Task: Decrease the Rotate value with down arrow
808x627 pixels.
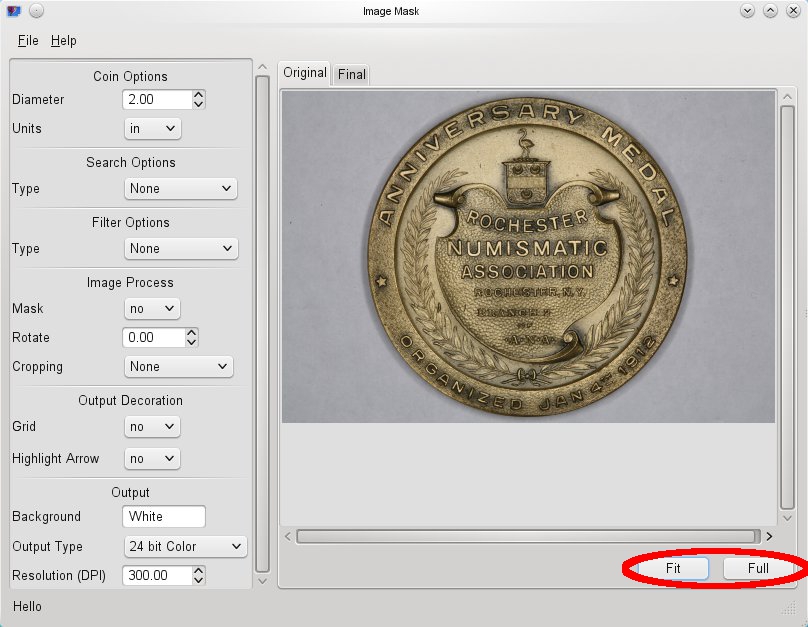Action: pos(192,342)
